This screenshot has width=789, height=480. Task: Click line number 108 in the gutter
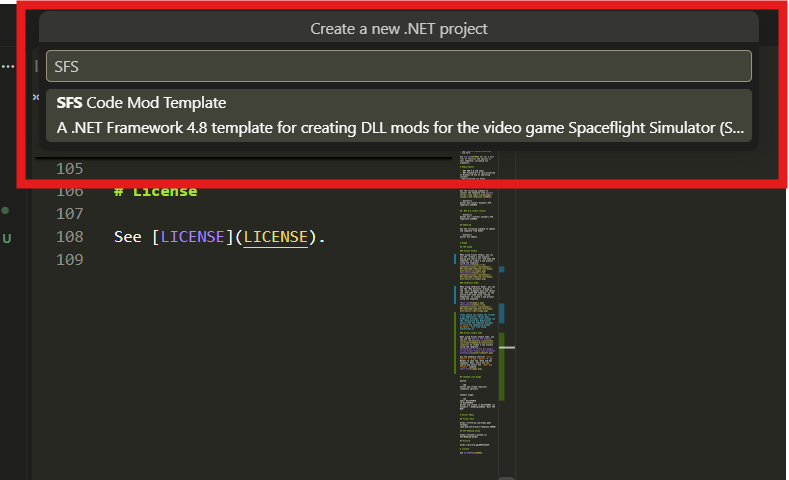tap(69, 236)
